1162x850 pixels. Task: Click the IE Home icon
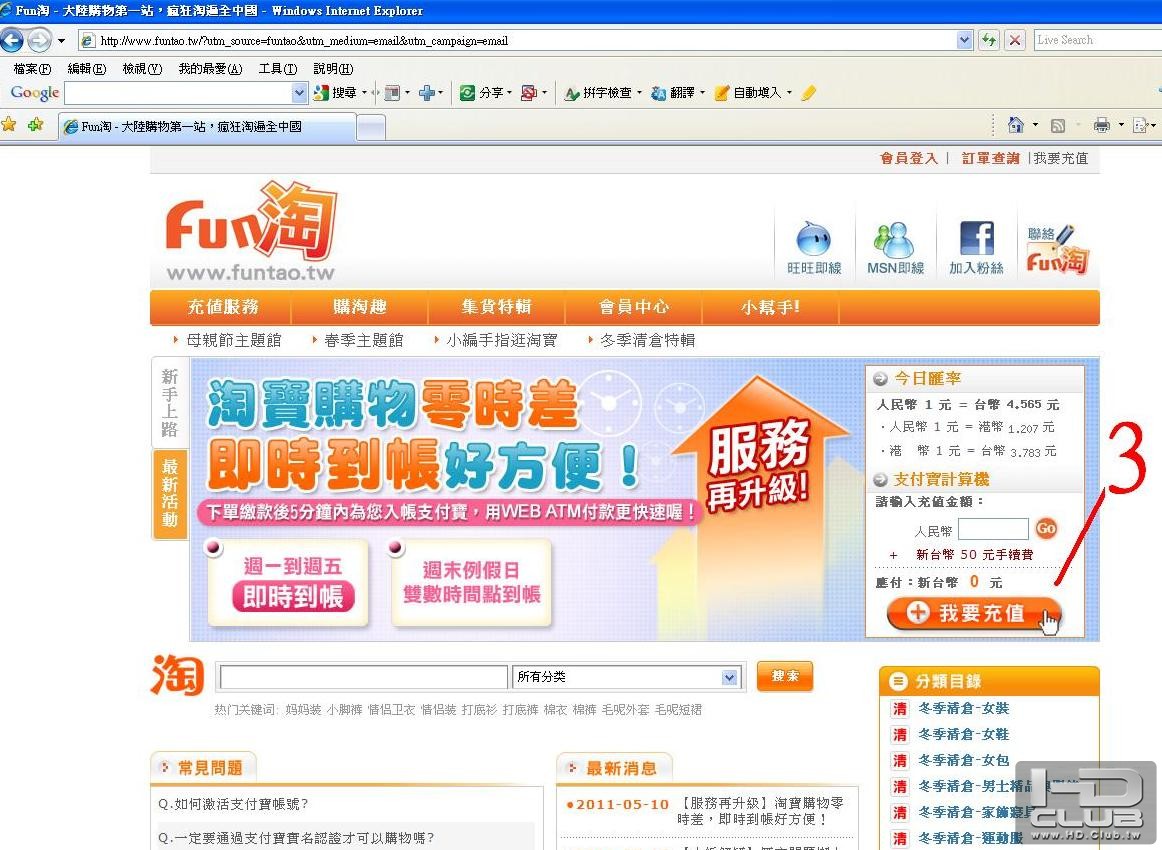click(x=1016, y=124)
